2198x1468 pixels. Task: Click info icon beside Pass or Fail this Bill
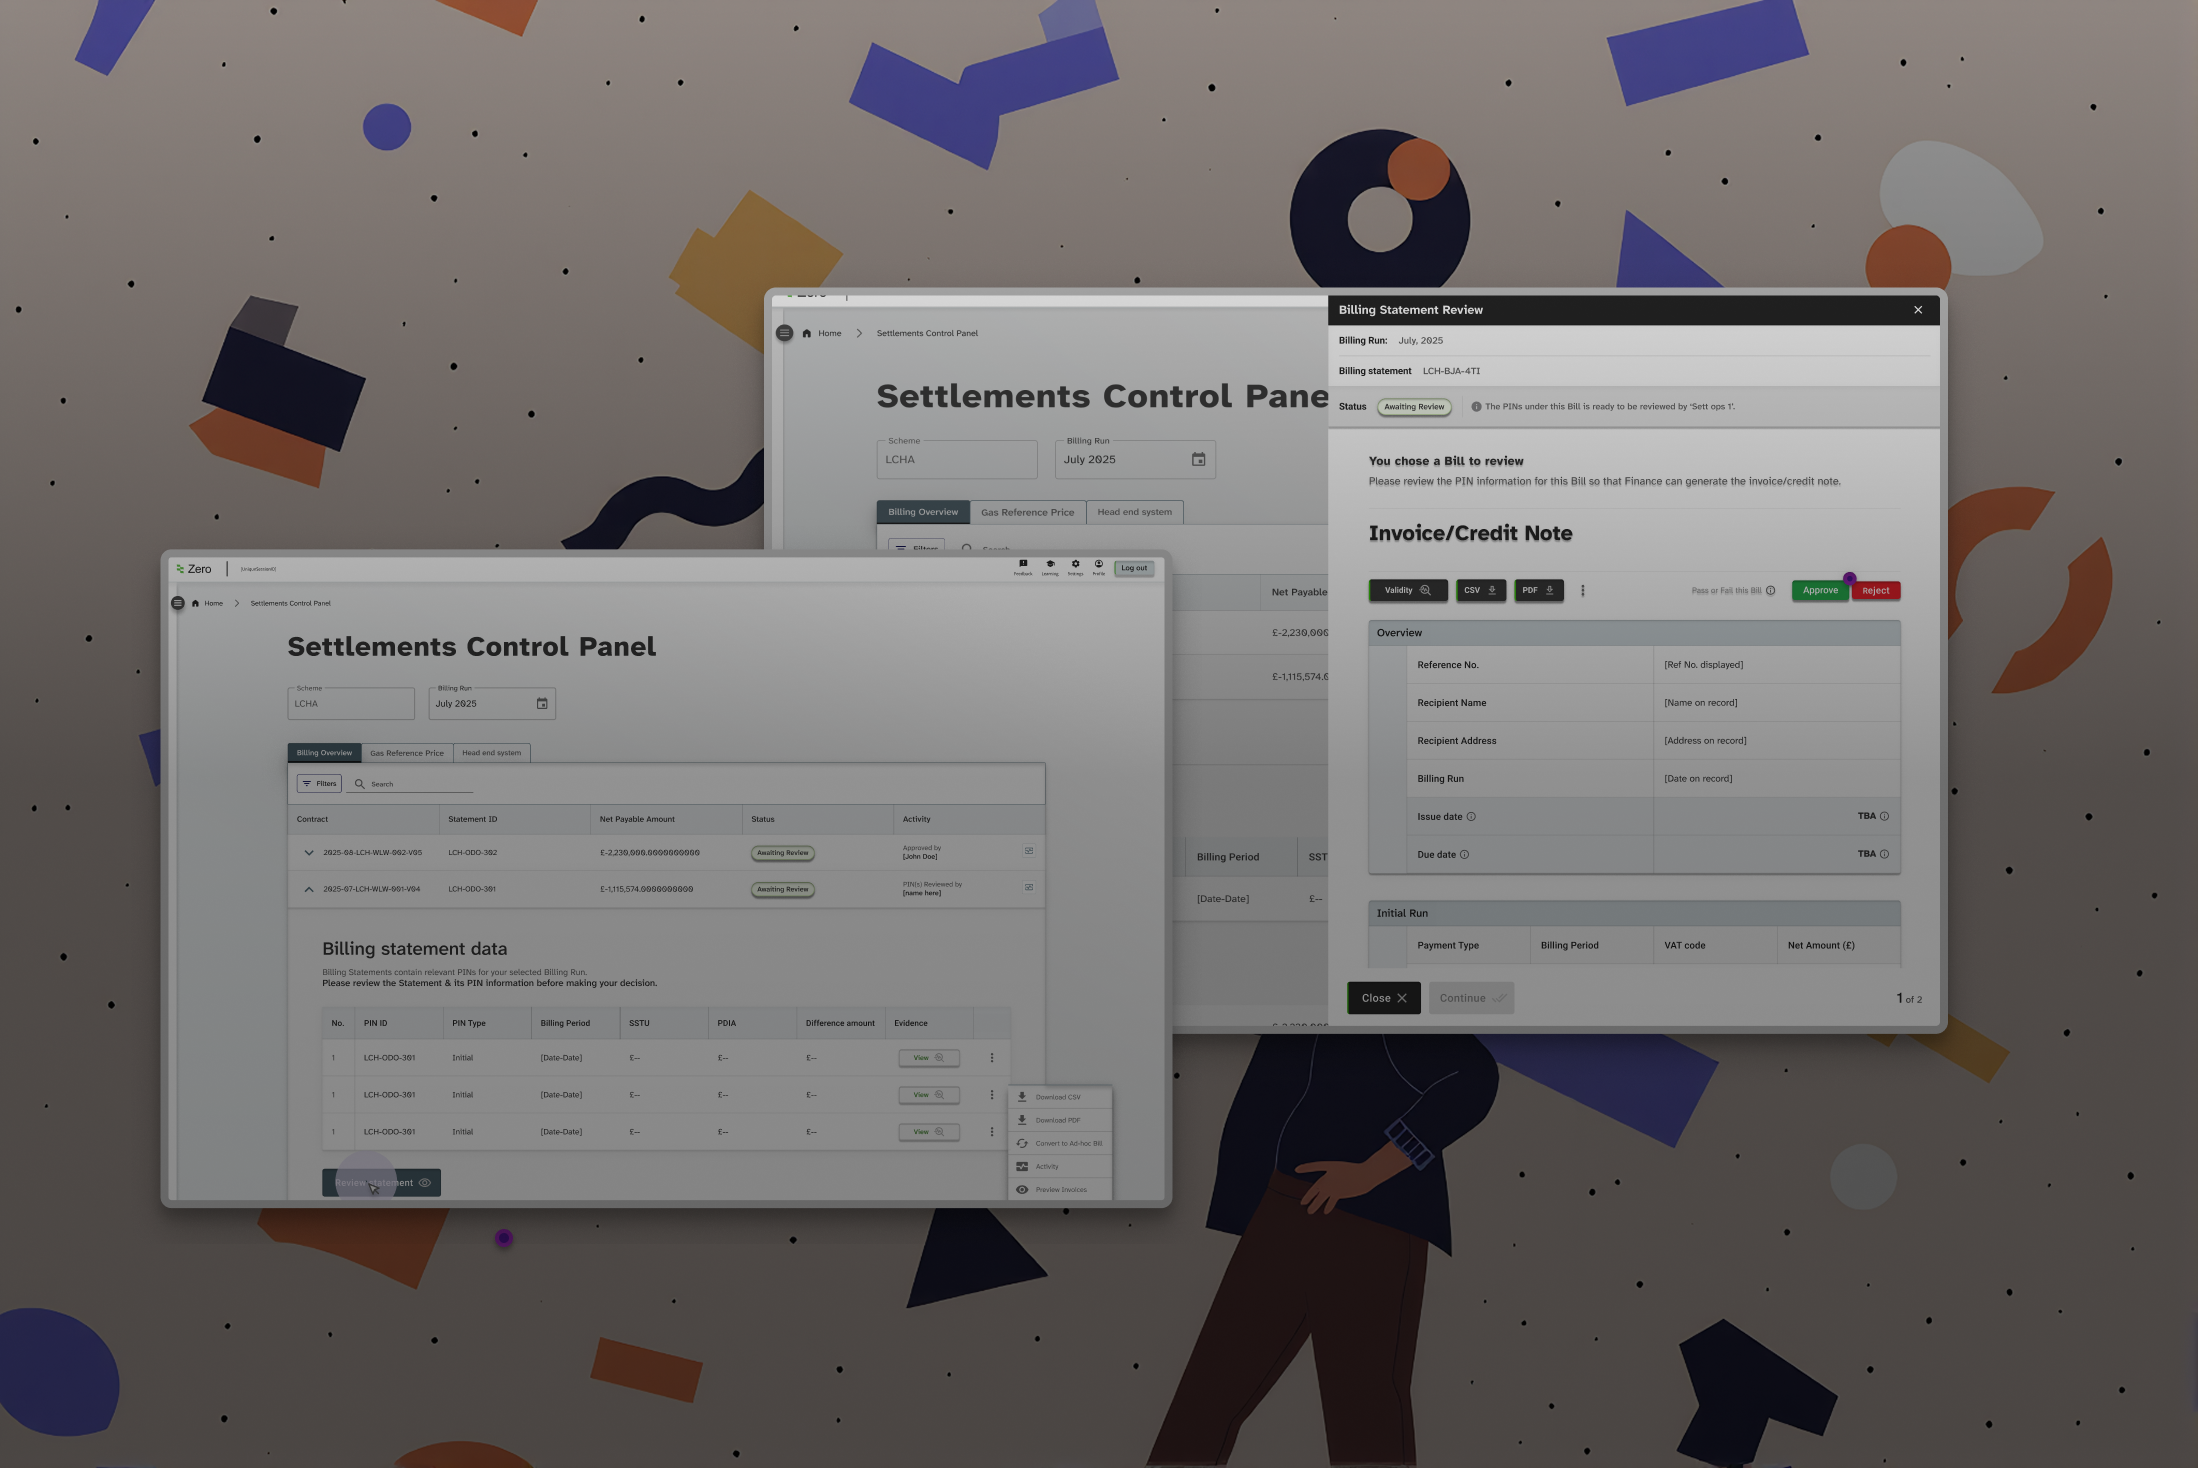tap(1771, 591)
